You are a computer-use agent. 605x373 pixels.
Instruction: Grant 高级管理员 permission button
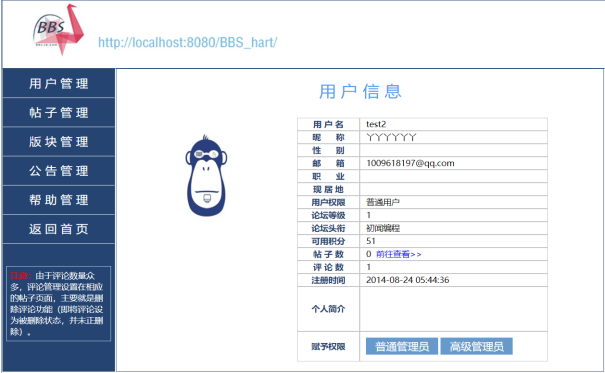(x=477, y=346)
